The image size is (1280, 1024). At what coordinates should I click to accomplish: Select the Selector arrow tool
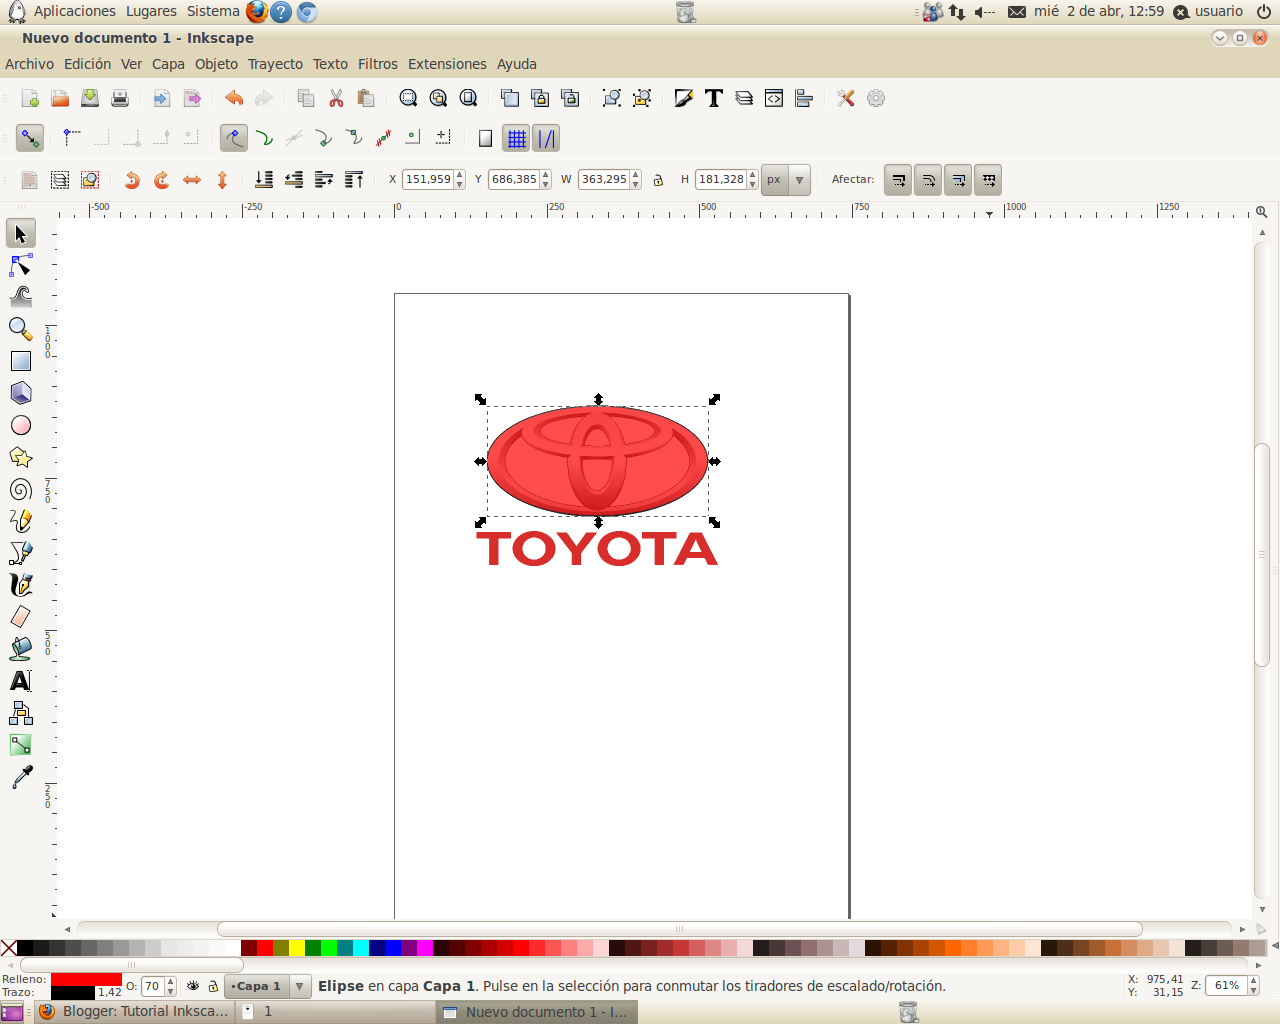20,234
